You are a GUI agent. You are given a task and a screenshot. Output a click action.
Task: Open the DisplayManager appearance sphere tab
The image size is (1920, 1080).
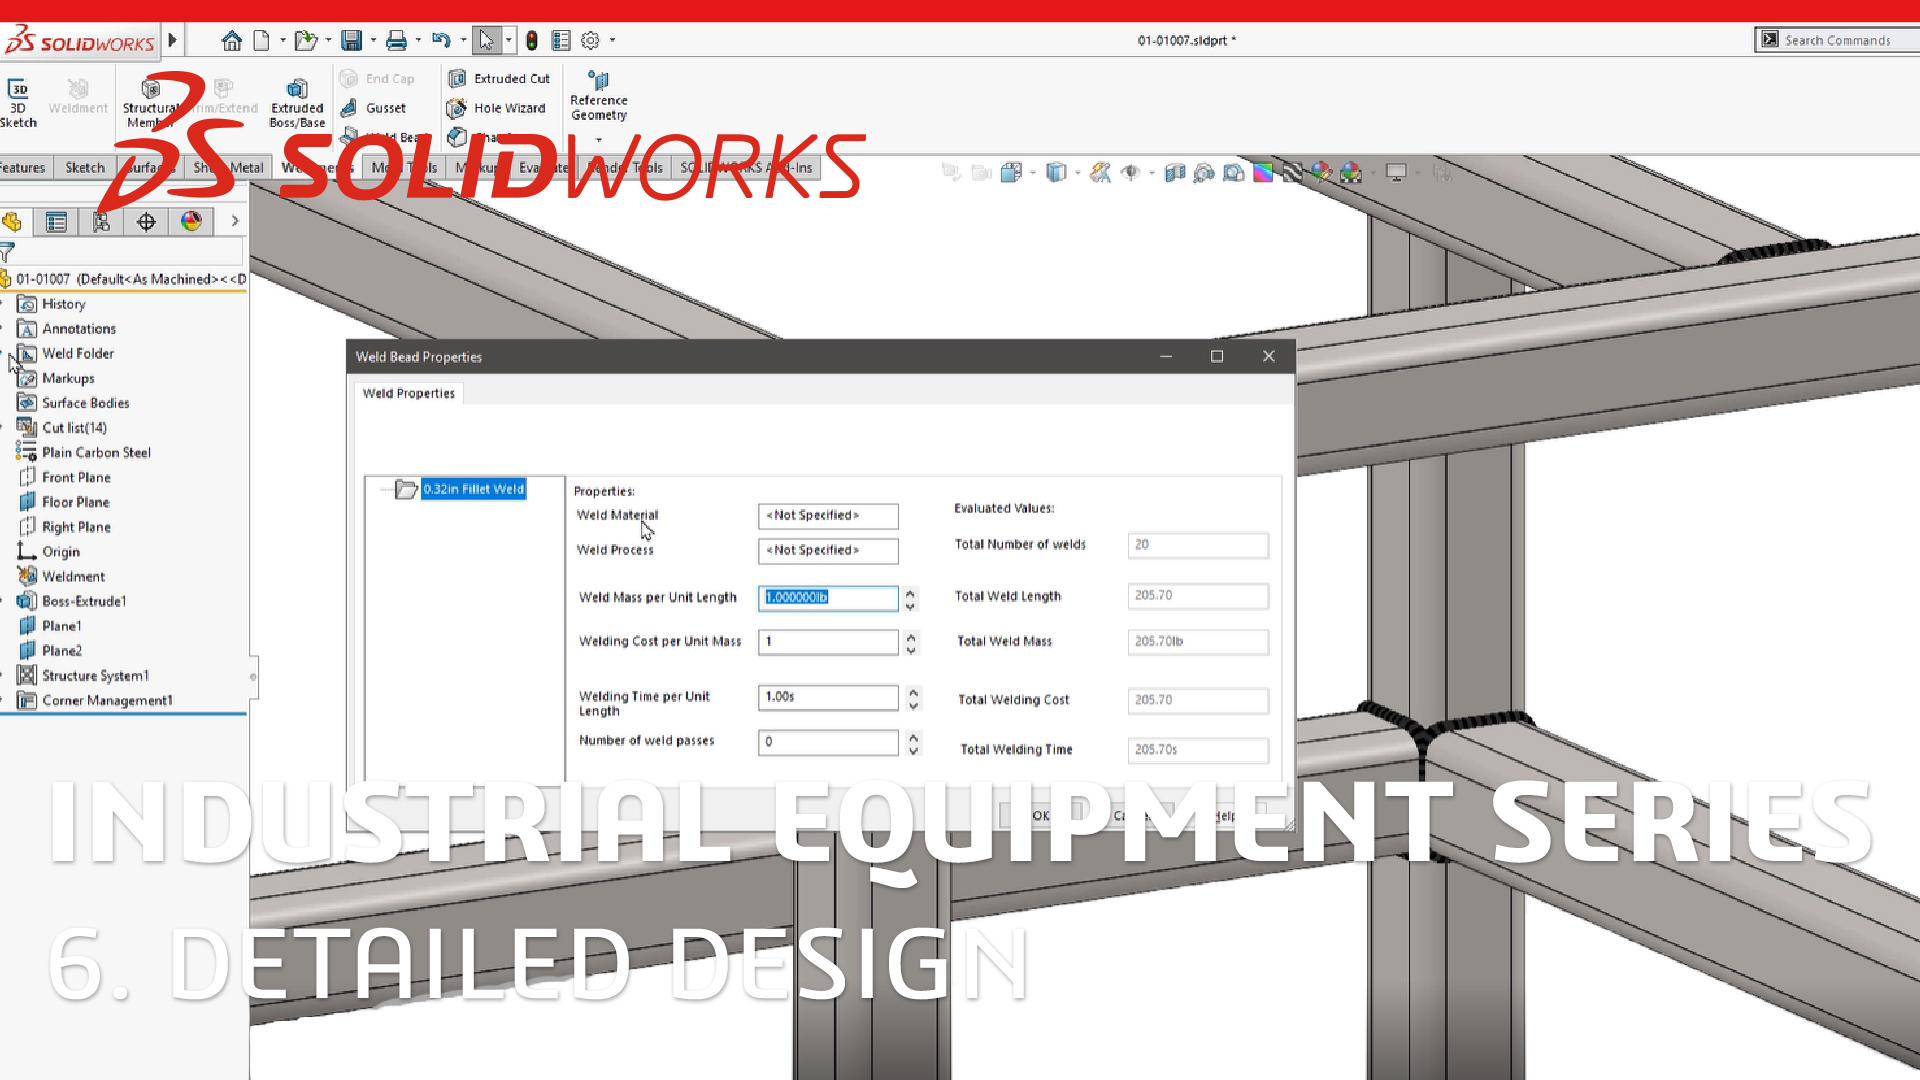(191, 221)
